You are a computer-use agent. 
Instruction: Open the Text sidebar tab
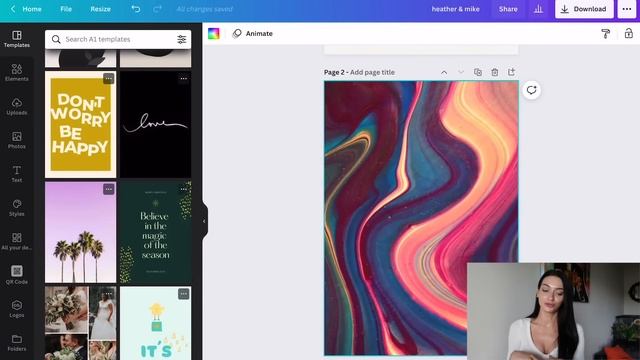pyautogui.click(x=17, y=174)
